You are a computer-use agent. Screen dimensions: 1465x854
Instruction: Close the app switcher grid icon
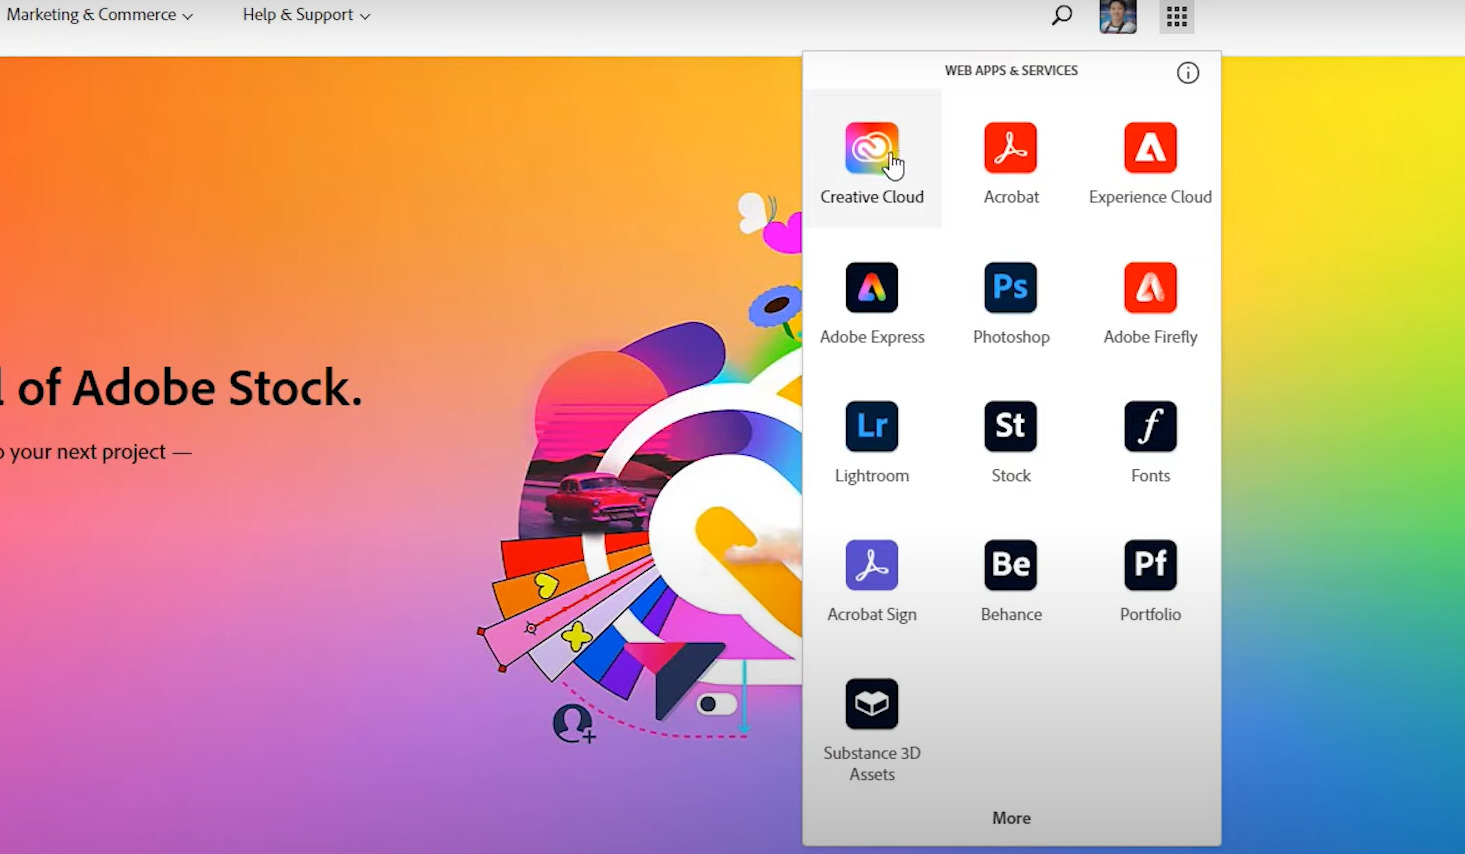(1177, 16)
